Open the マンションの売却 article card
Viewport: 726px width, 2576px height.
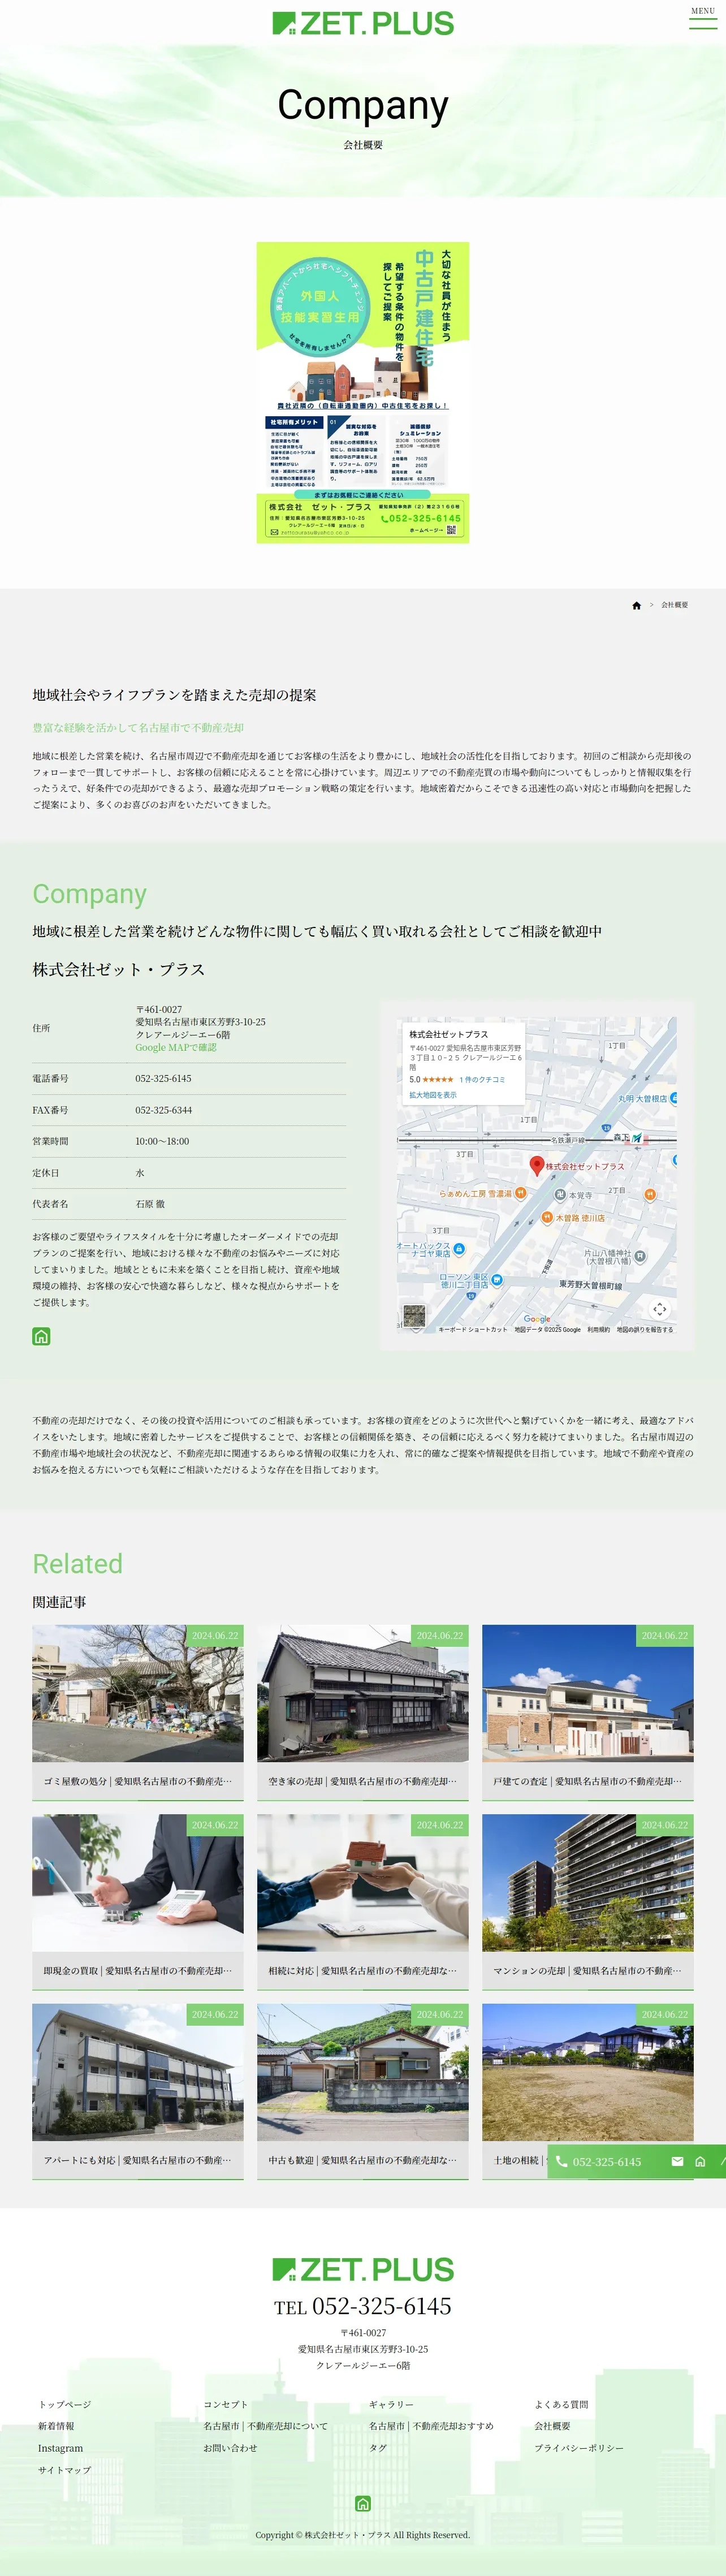pos(588,1901)
